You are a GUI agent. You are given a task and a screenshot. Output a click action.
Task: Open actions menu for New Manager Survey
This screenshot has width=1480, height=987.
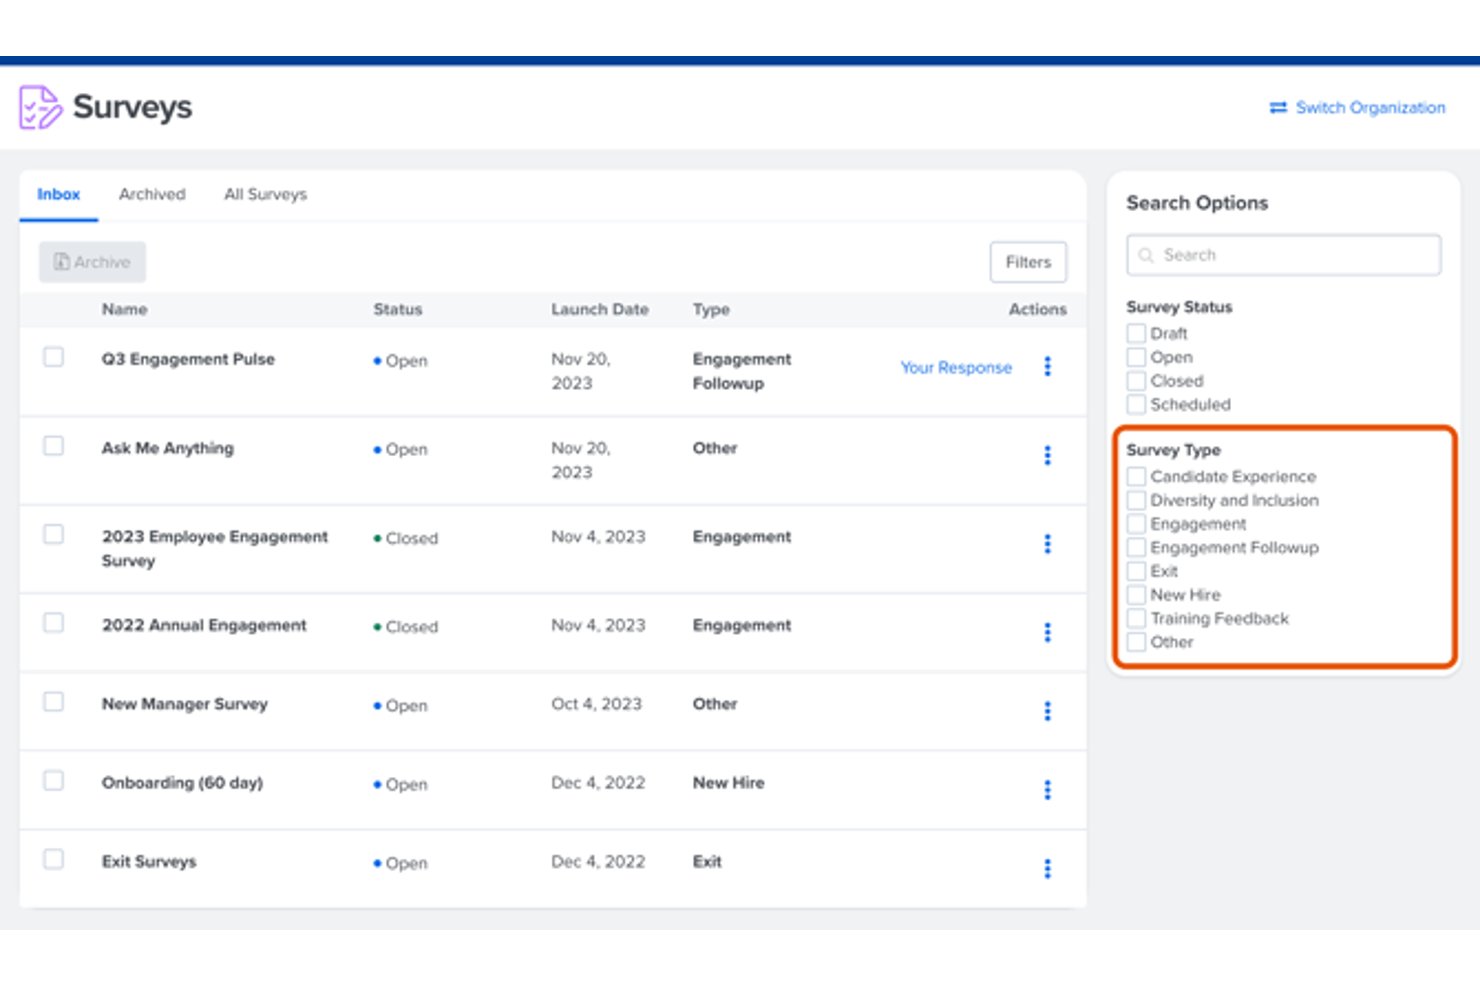click(x=1047, y=710)
